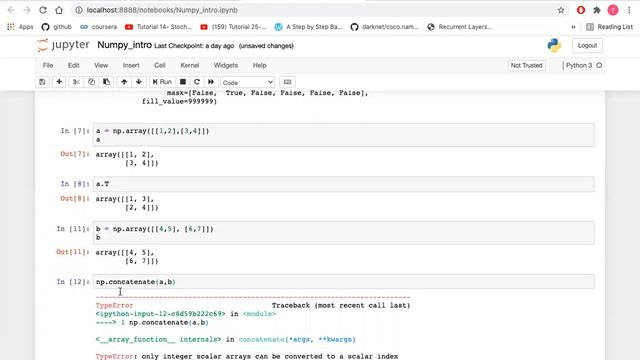Image resolution: width=640 pixels, height=360 pixels.
Task: Open the cell type Code dropdown
Action: [247, 82]
